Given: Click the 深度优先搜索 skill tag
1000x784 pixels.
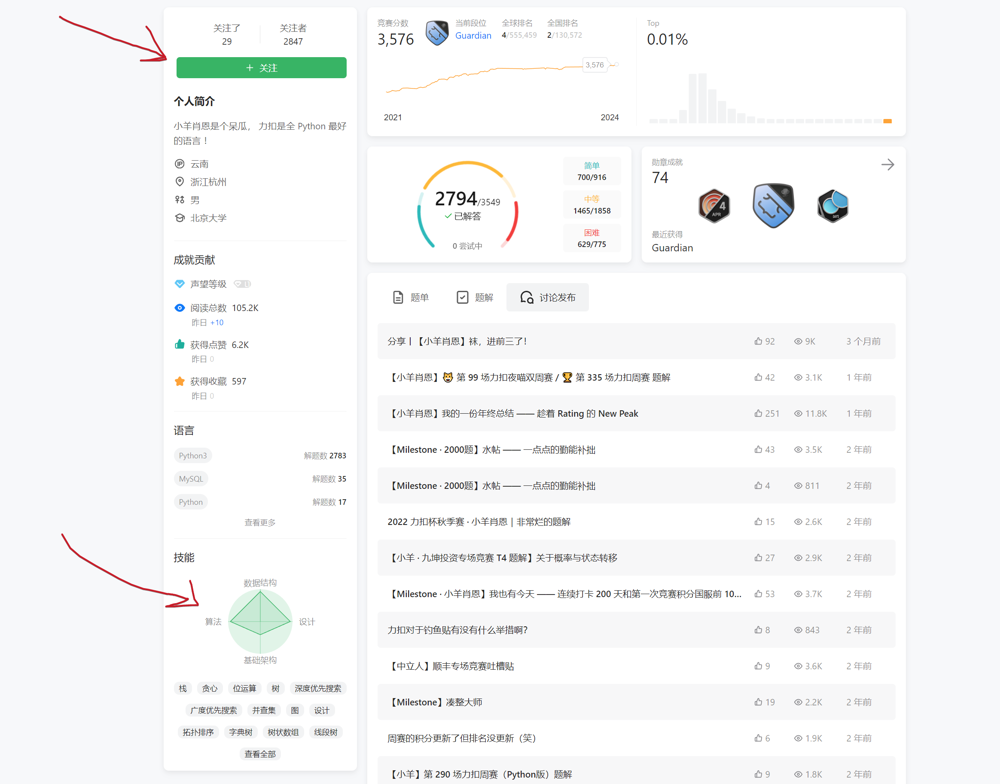Looking at the screenshot, I should pos(318,688).
